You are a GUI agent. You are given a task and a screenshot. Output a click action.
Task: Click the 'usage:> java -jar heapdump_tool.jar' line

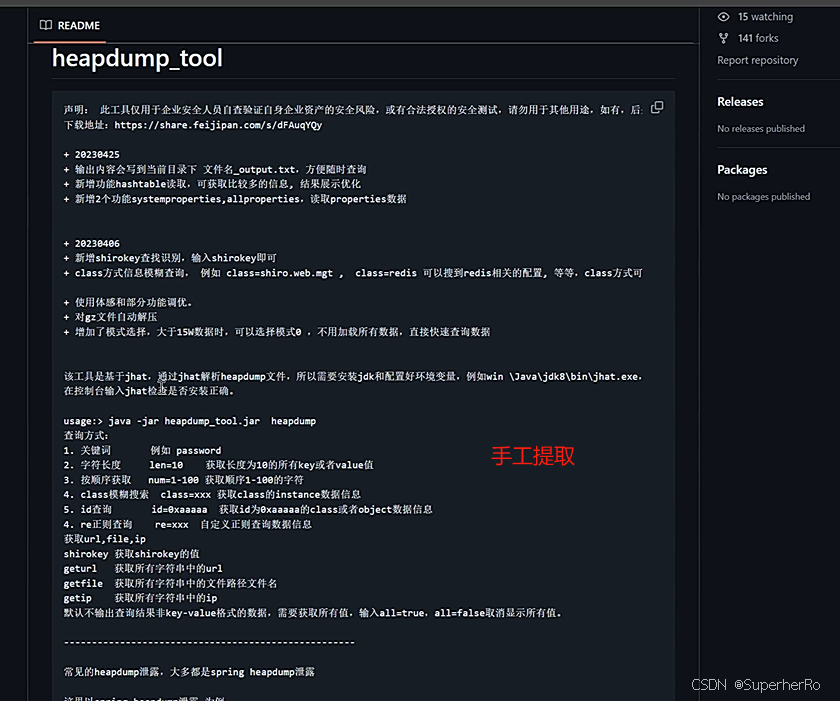coord(190,421)
